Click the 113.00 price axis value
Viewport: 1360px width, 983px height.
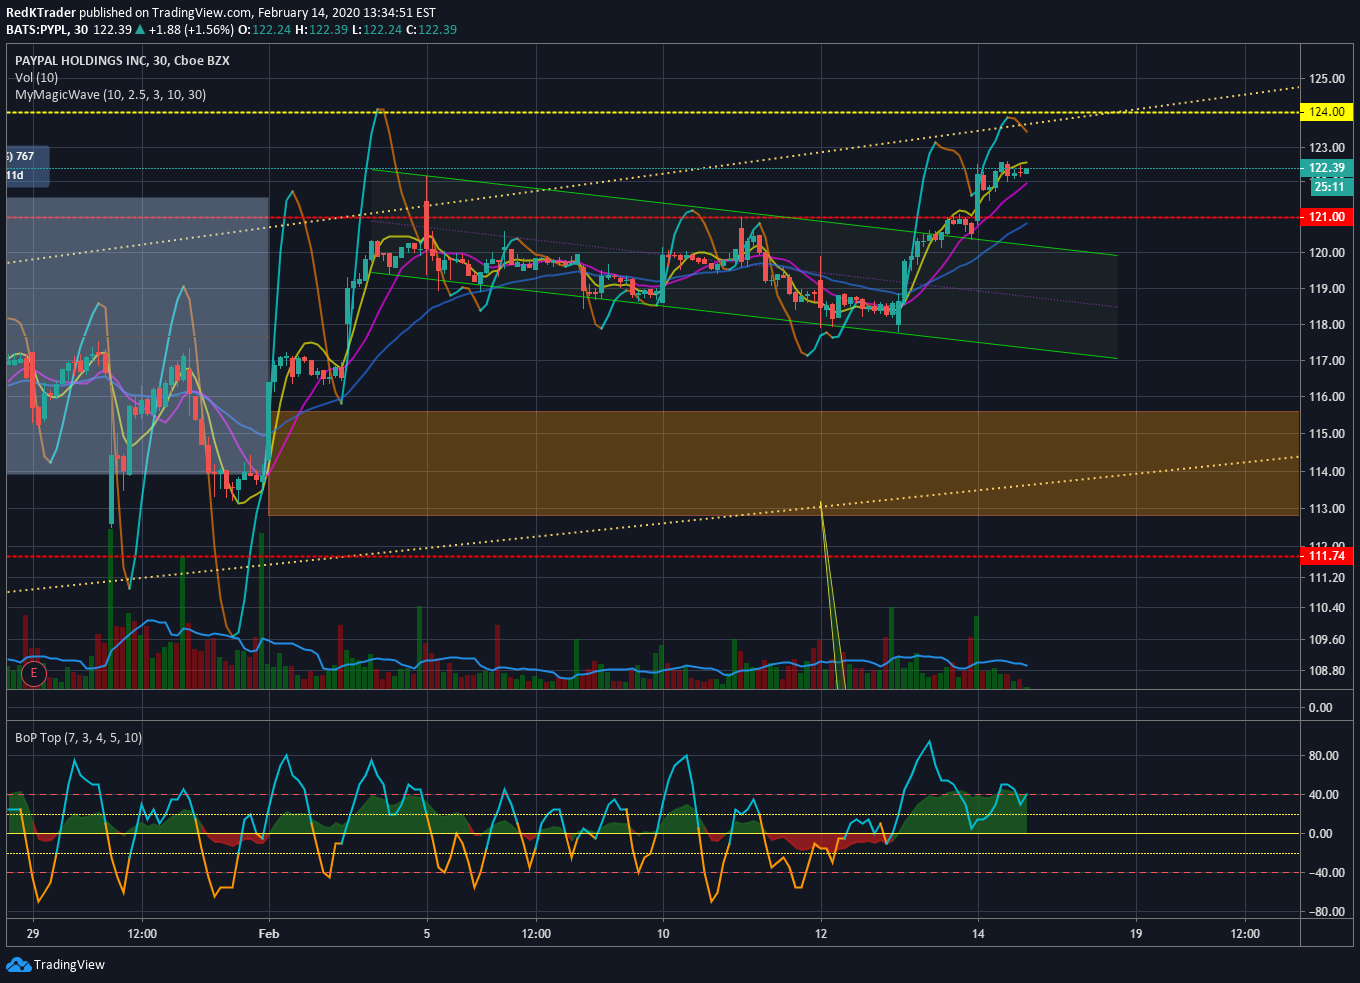(1326, 509)
